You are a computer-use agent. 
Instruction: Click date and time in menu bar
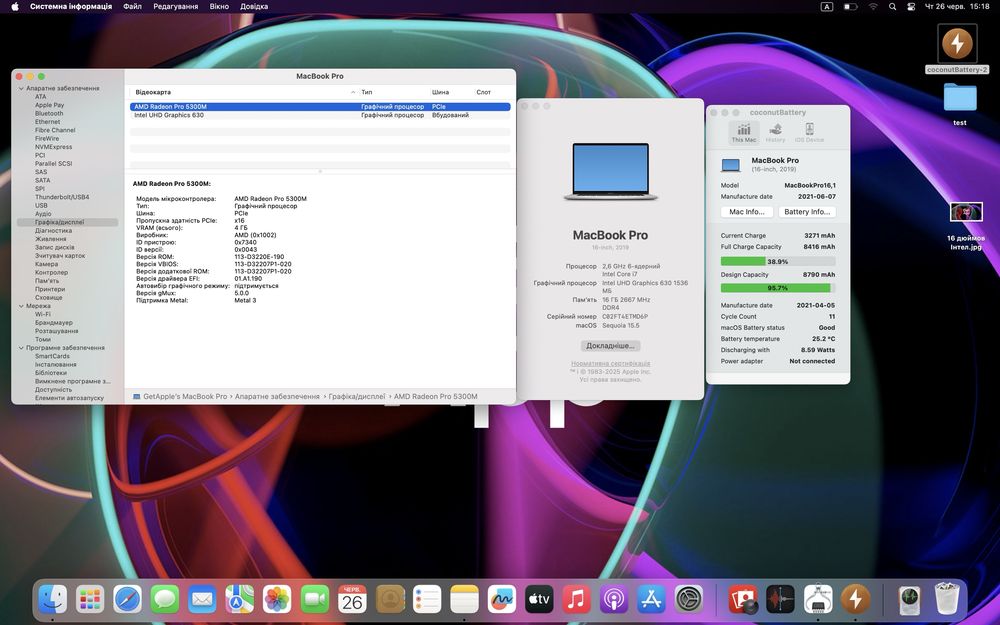coord(957,6)
